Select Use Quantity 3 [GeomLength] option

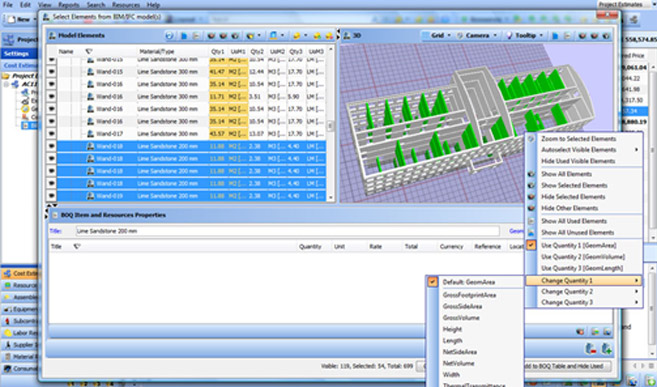coord(584,268)
